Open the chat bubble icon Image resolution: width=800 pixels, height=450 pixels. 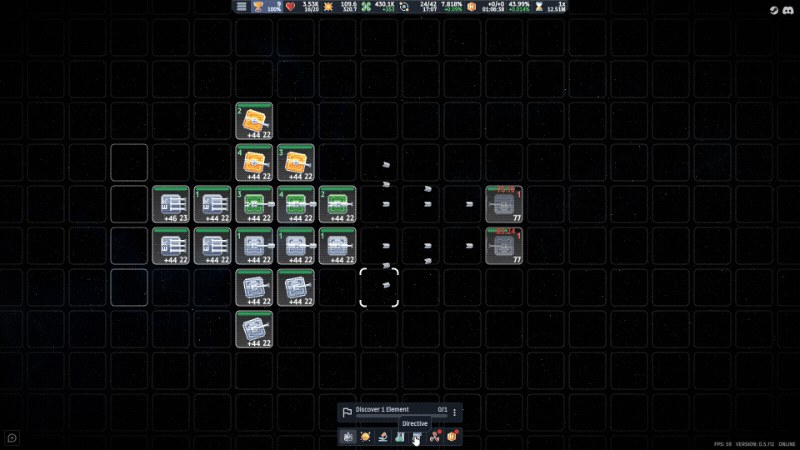12,438
